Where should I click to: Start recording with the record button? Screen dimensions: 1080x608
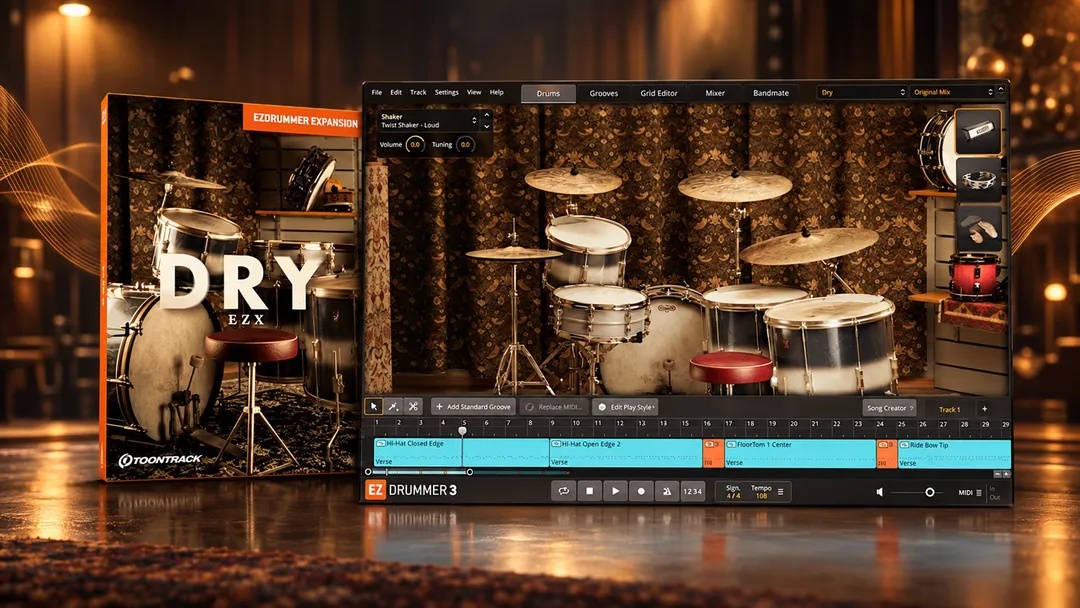(641, 491)
